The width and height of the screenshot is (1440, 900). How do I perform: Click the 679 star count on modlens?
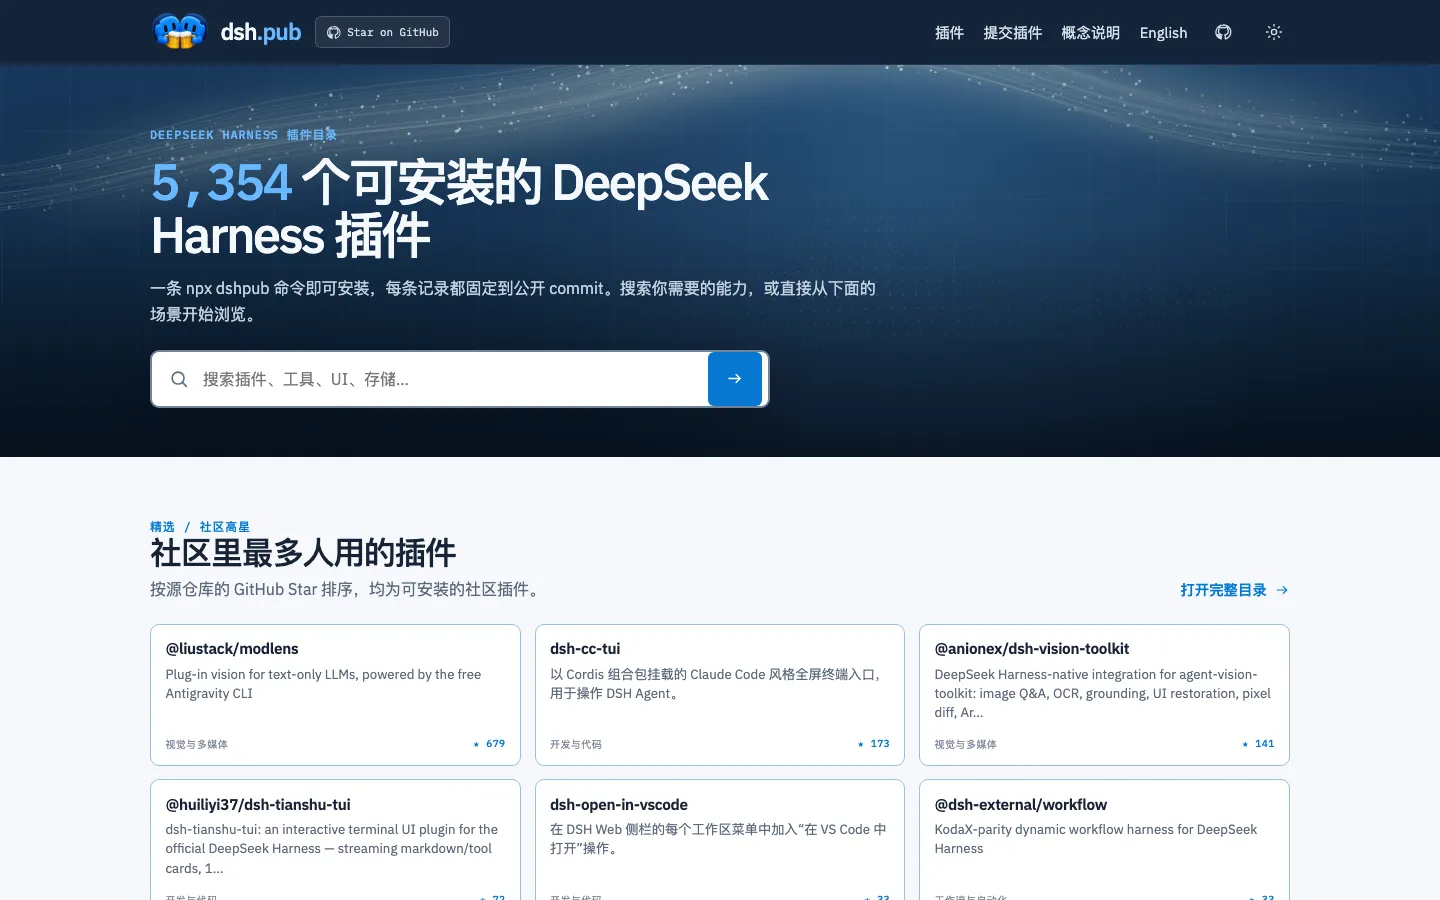489,744
